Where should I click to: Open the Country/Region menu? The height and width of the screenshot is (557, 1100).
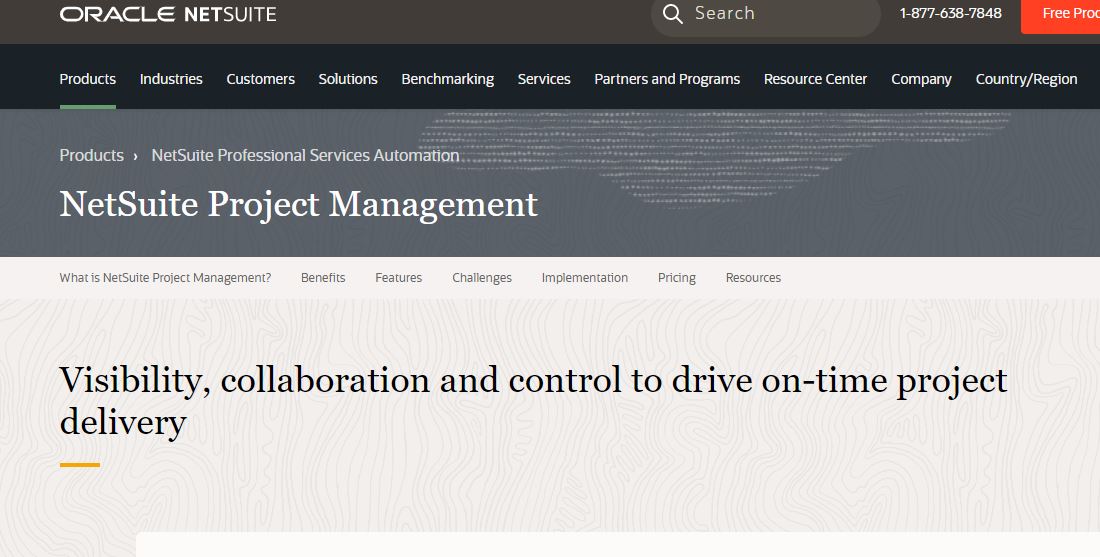point(1026,79)
